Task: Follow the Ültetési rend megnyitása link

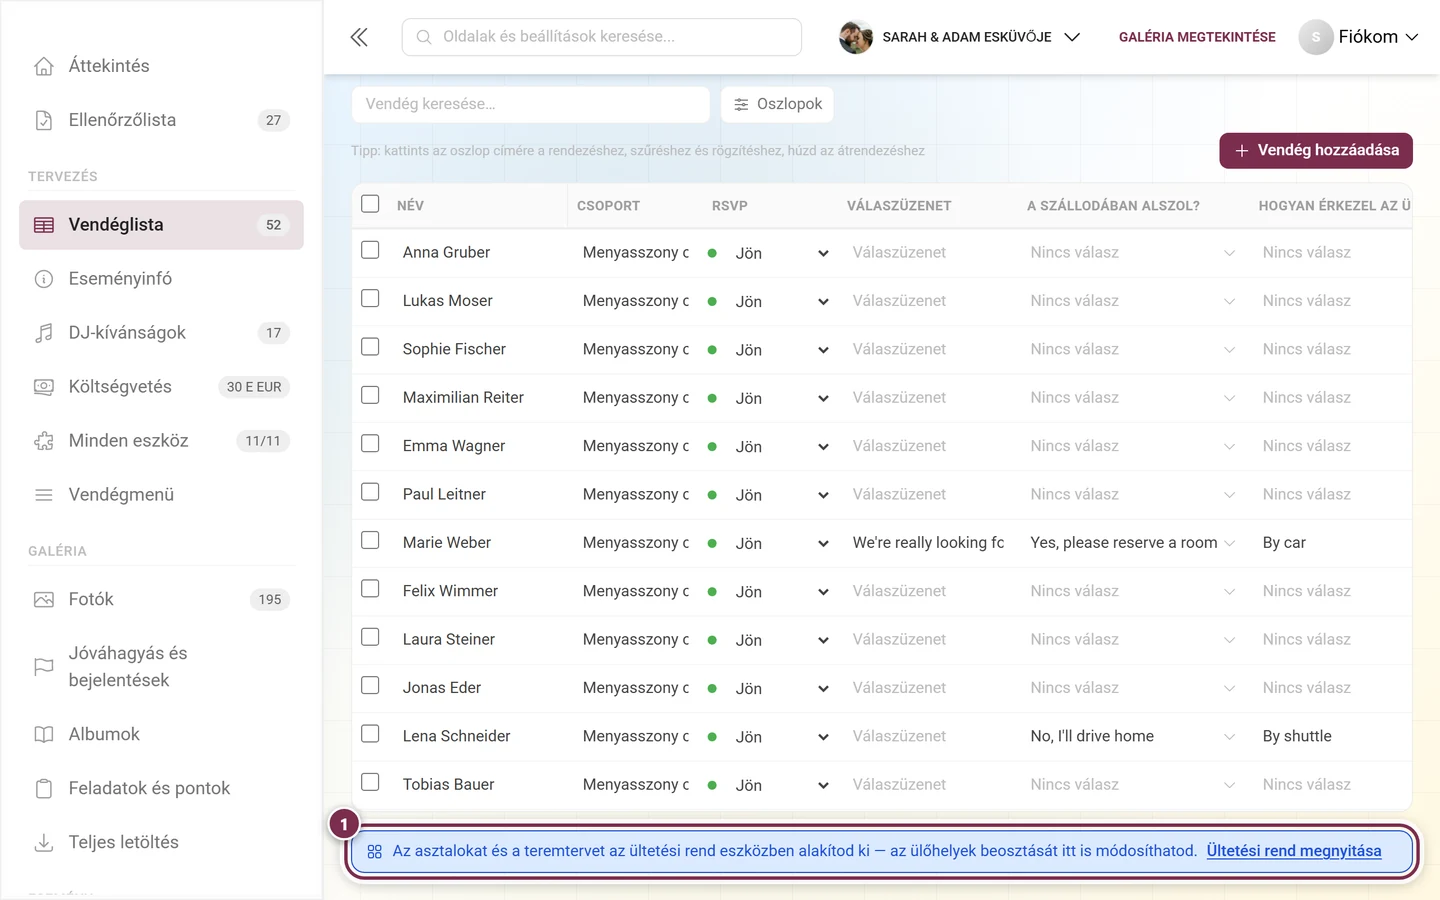Action: point(1294,851)
